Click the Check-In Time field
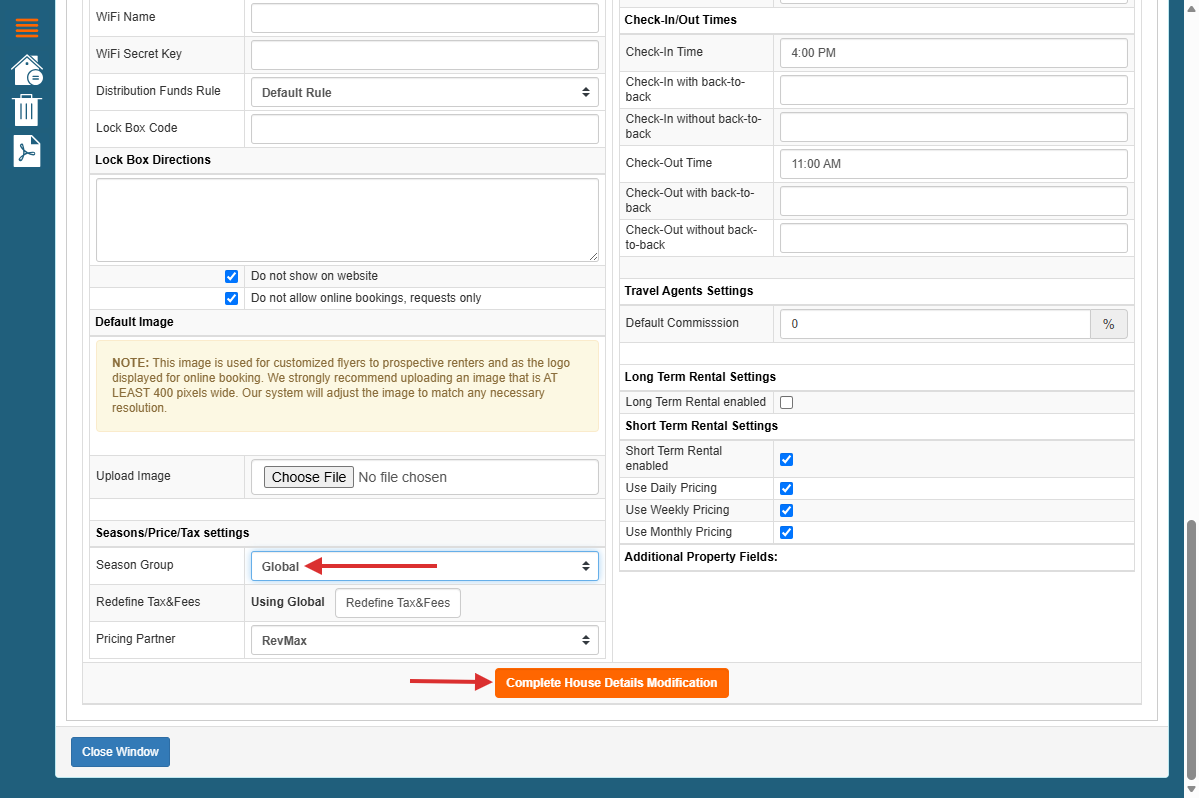1199x798 pixels. (954, 53)
